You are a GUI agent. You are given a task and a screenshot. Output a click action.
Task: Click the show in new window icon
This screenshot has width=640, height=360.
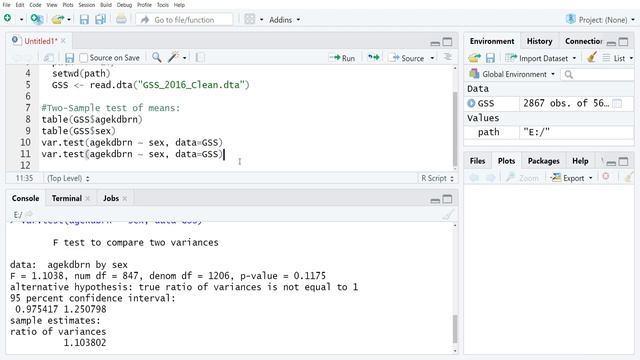click(49, 58)
